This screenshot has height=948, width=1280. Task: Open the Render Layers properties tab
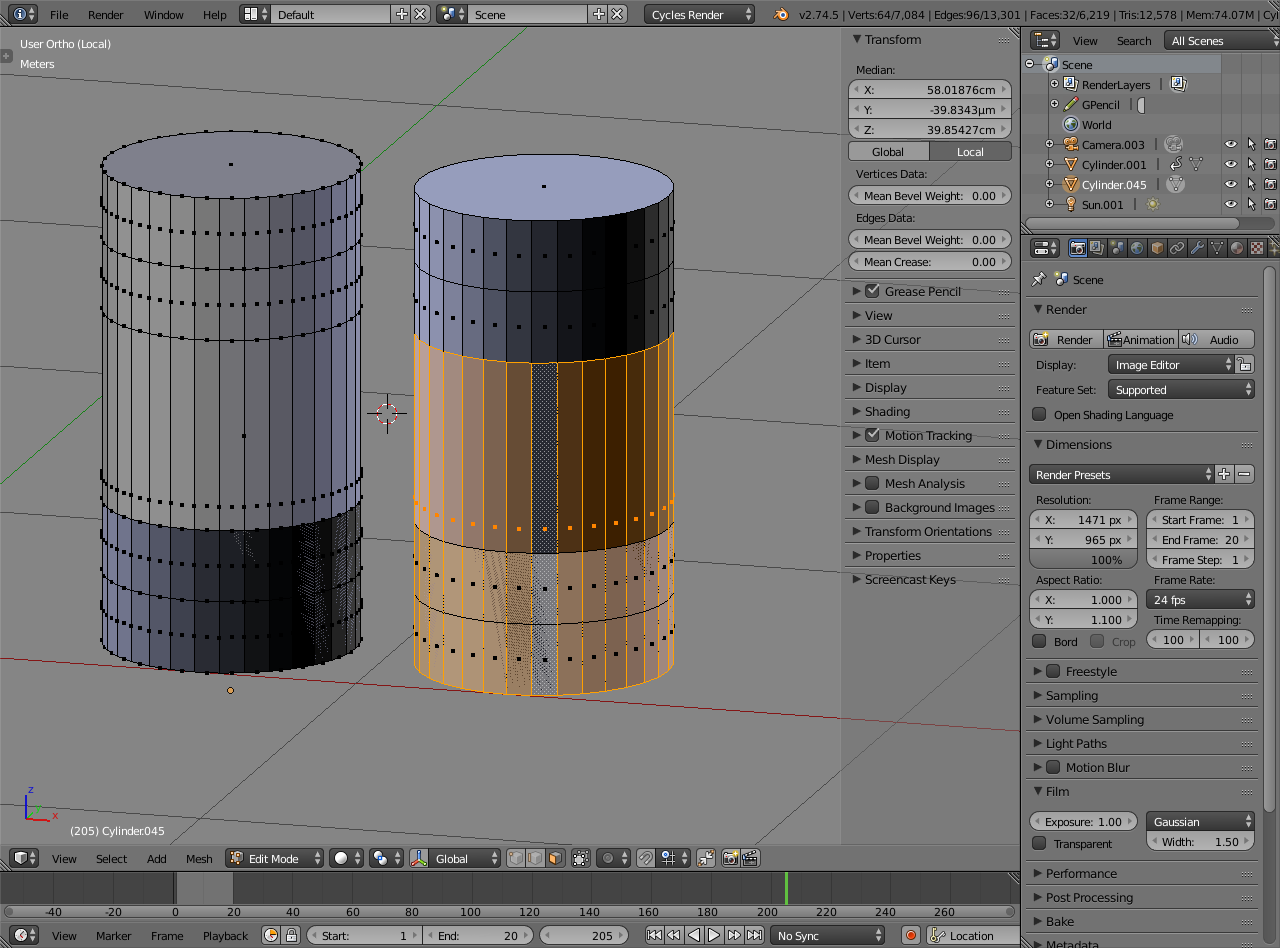(1097, 248)
